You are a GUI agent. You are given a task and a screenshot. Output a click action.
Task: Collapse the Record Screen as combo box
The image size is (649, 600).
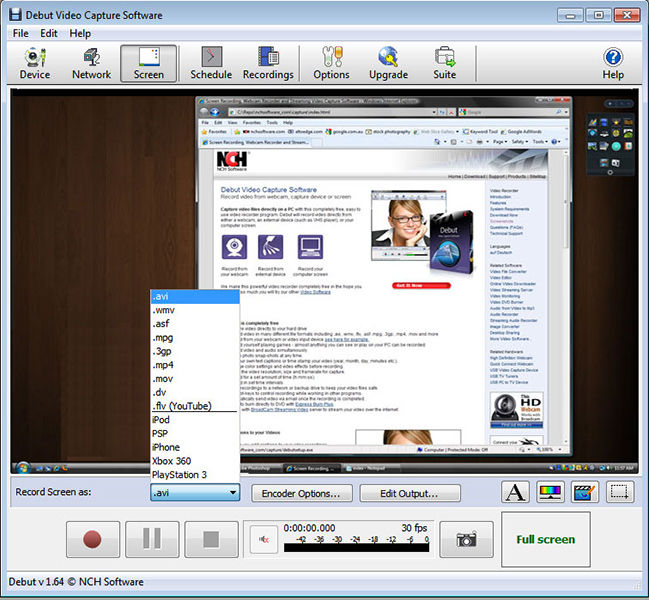coord(232,493)
